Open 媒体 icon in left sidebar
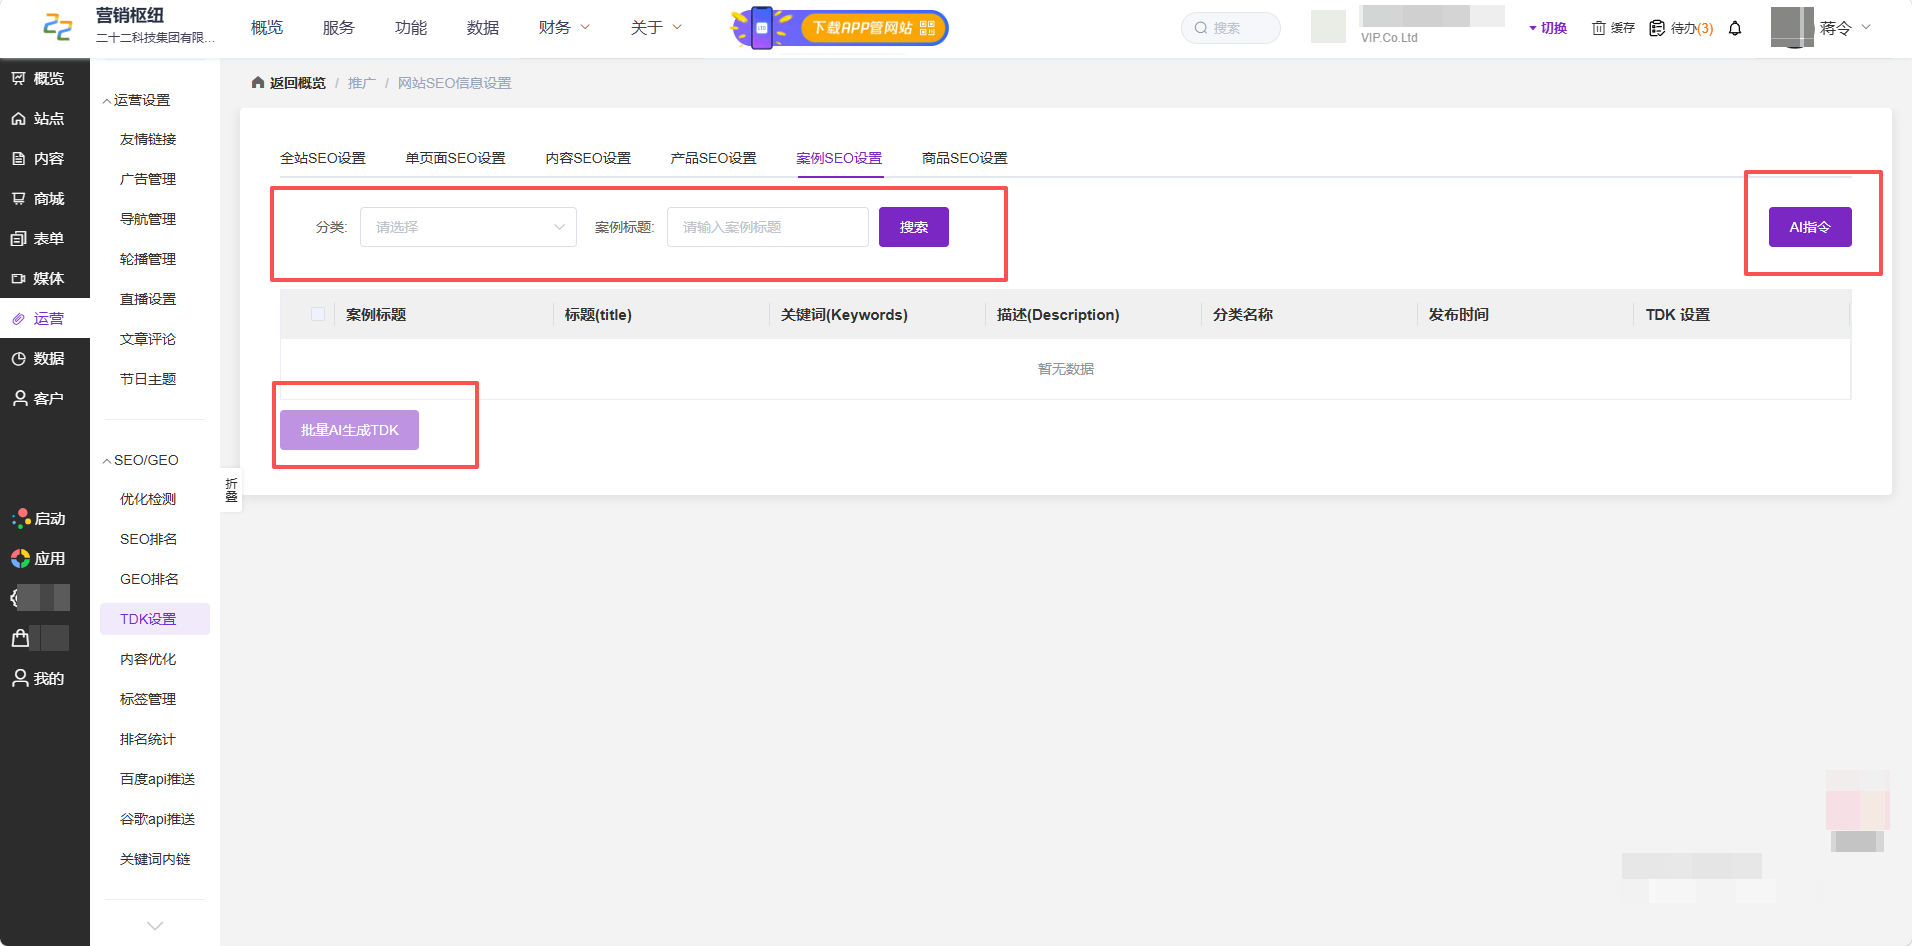This screenshot has height=946, width=1912. pos(19,279)
